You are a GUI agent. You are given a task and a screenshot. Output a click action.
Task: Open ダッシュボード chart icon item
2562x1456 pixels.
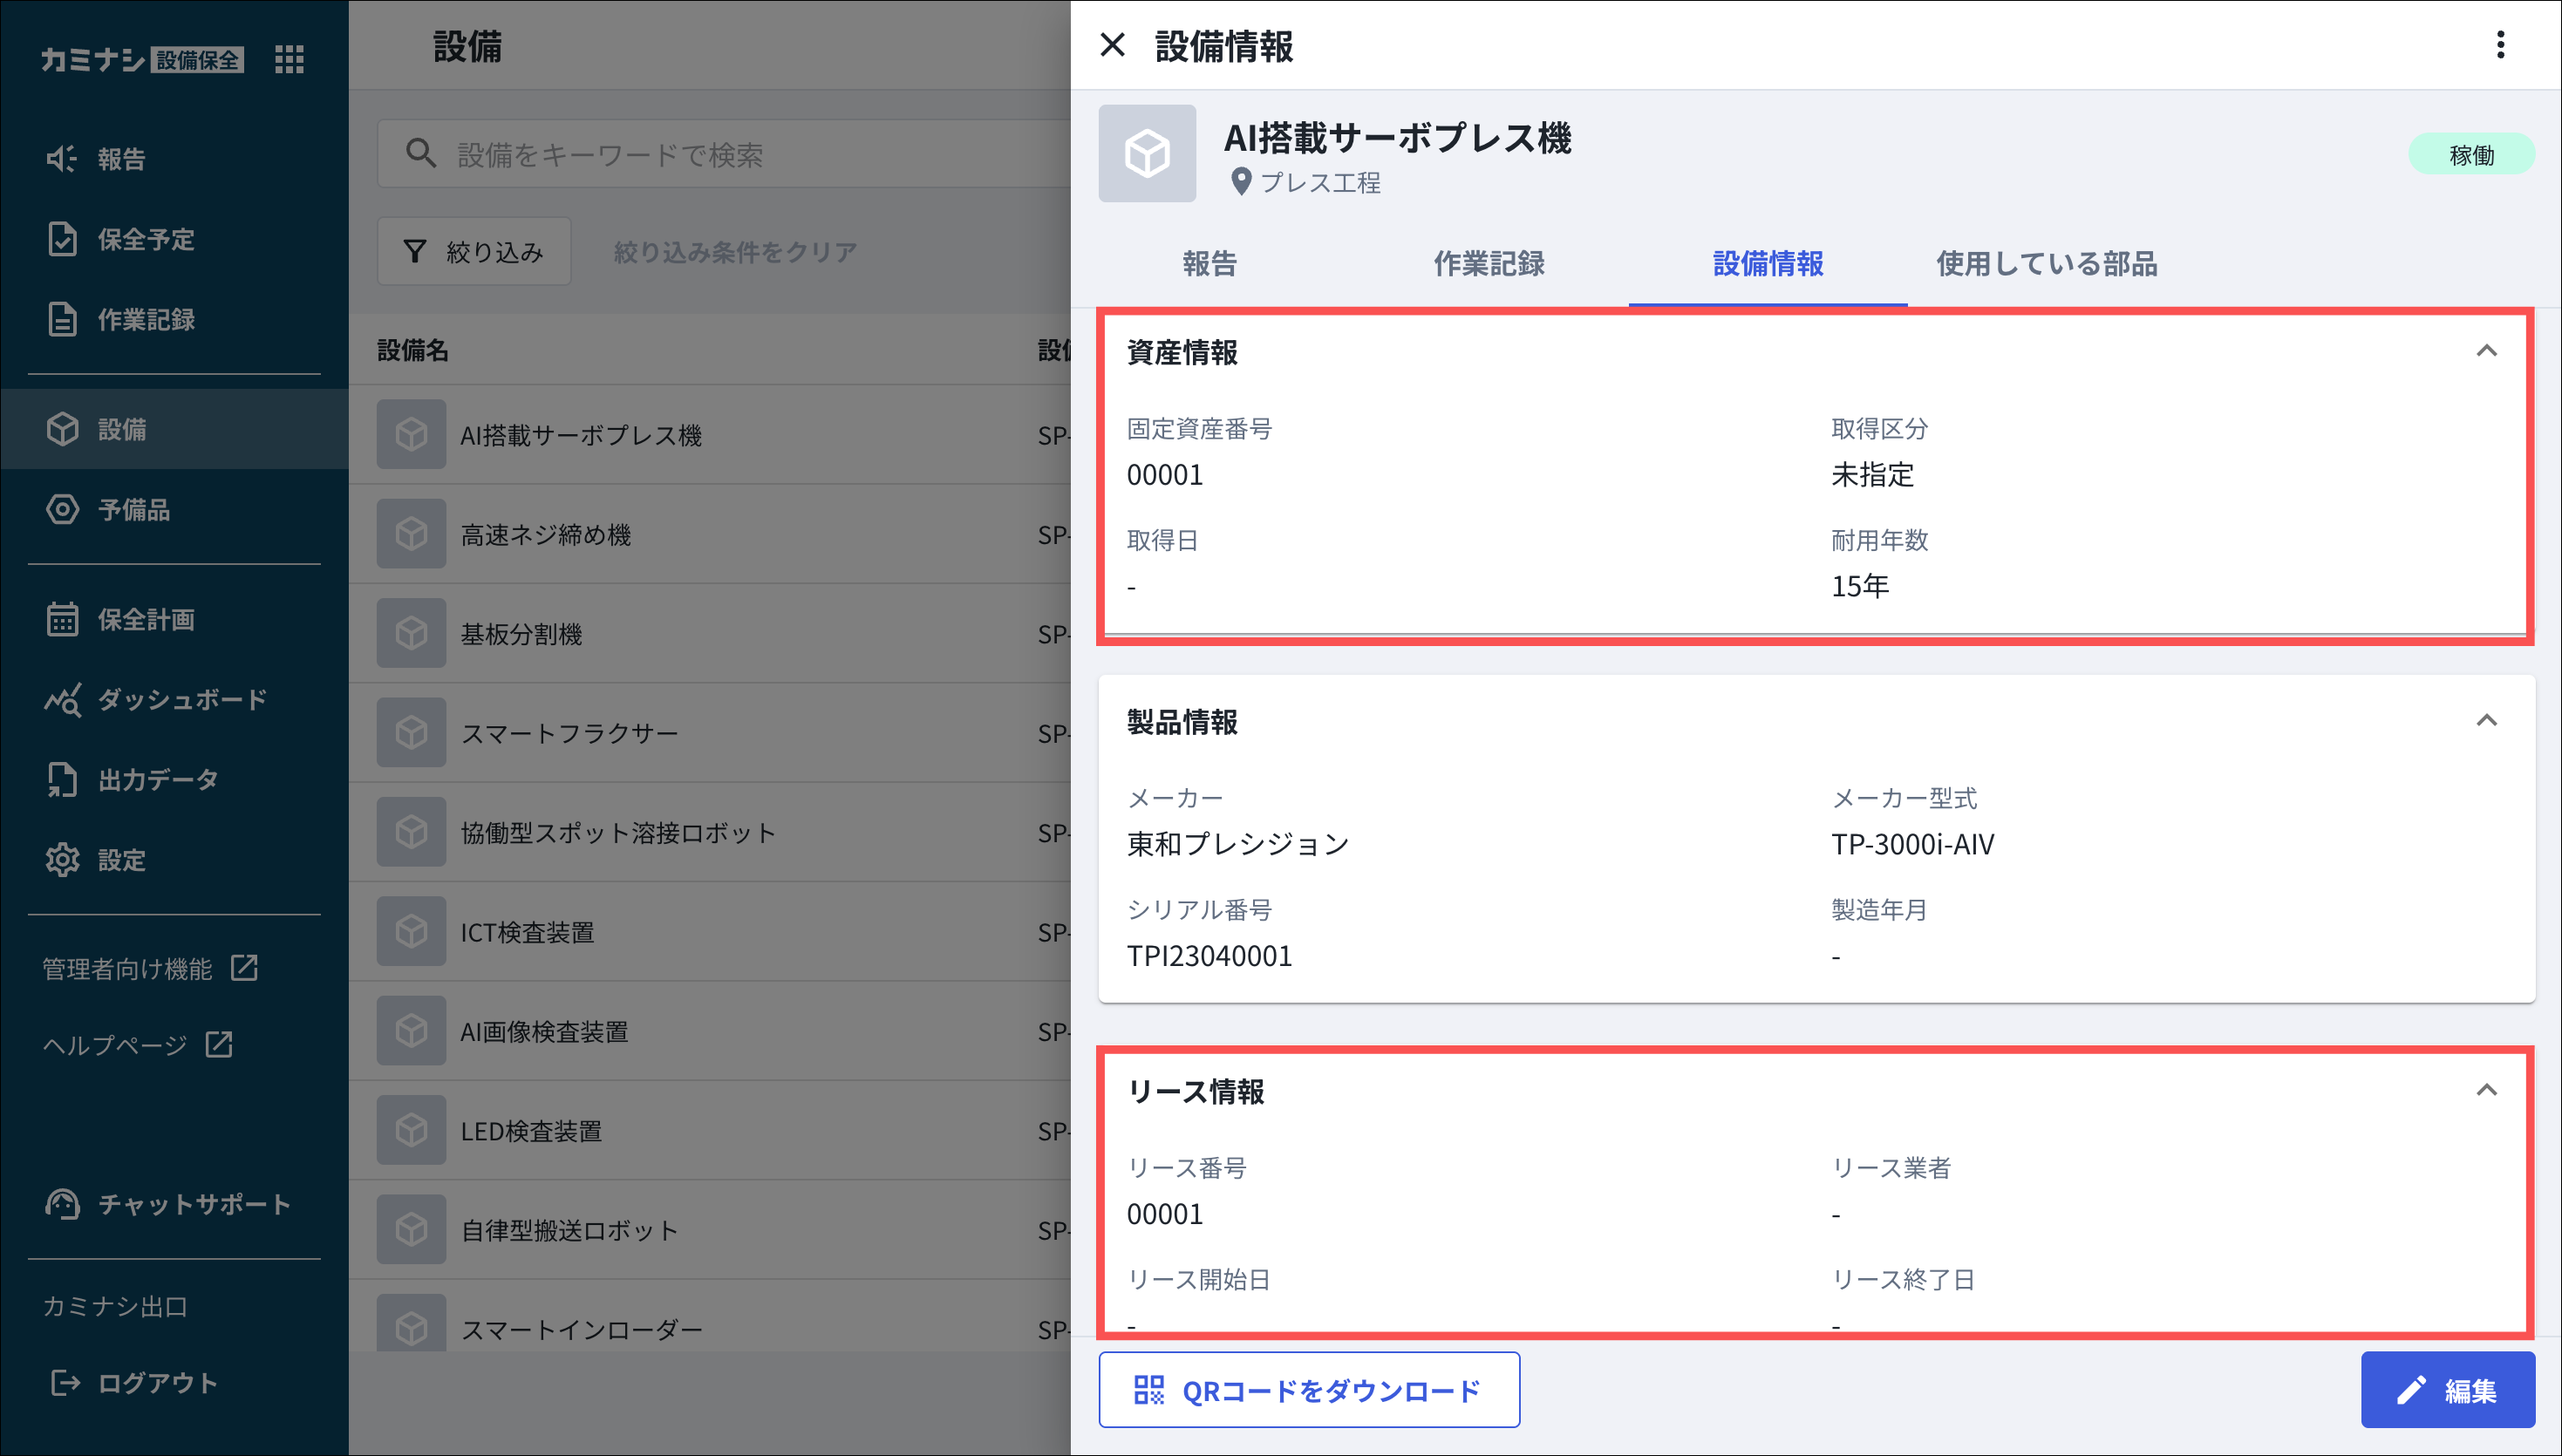point(181,699)
